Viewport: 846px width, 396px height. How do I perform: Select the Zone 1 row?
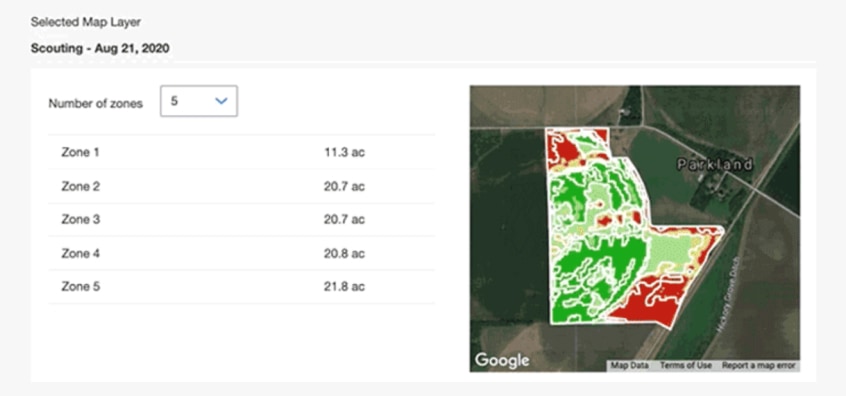[241, 153]
